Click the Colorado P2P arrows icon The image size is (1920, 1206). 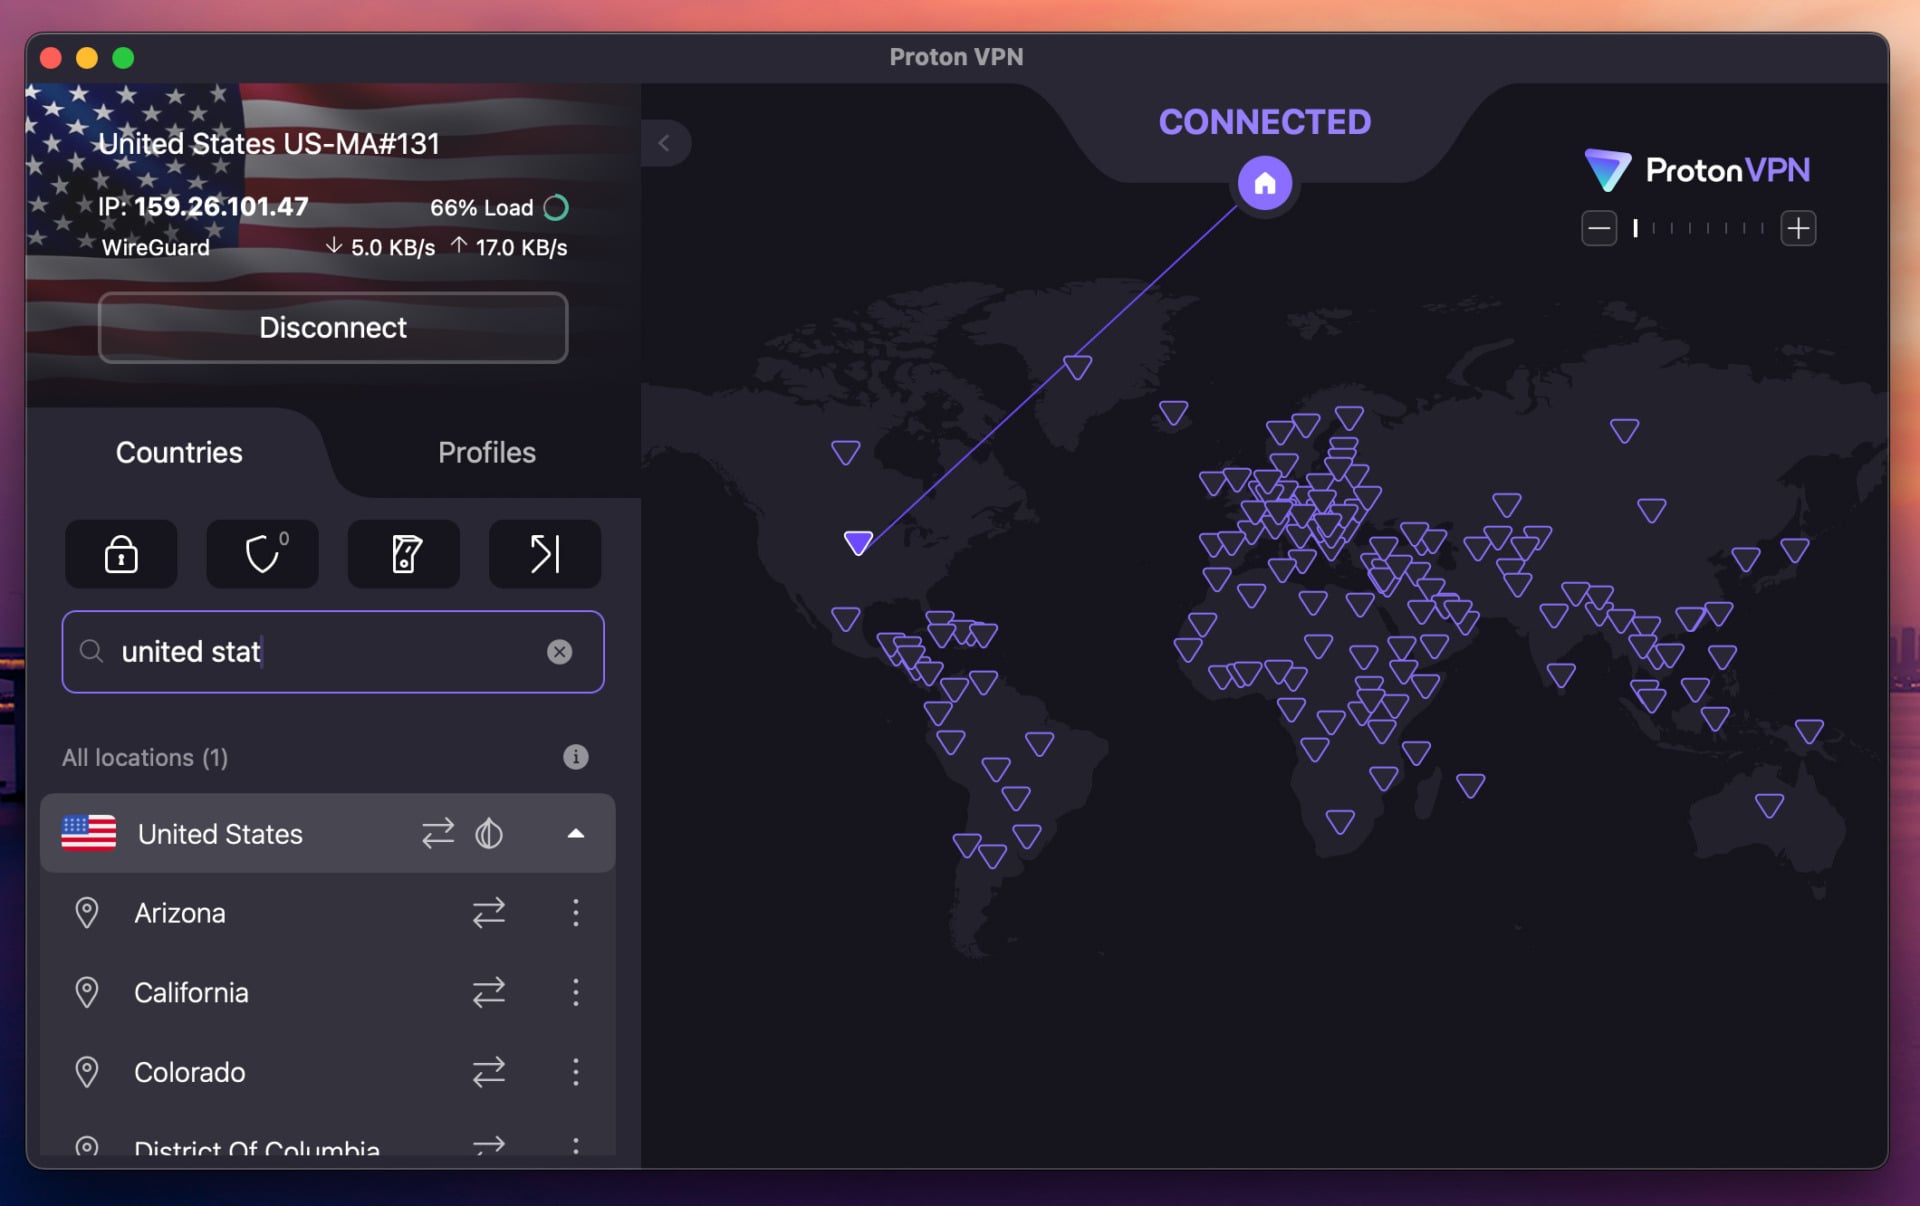tap(489, 1072)
